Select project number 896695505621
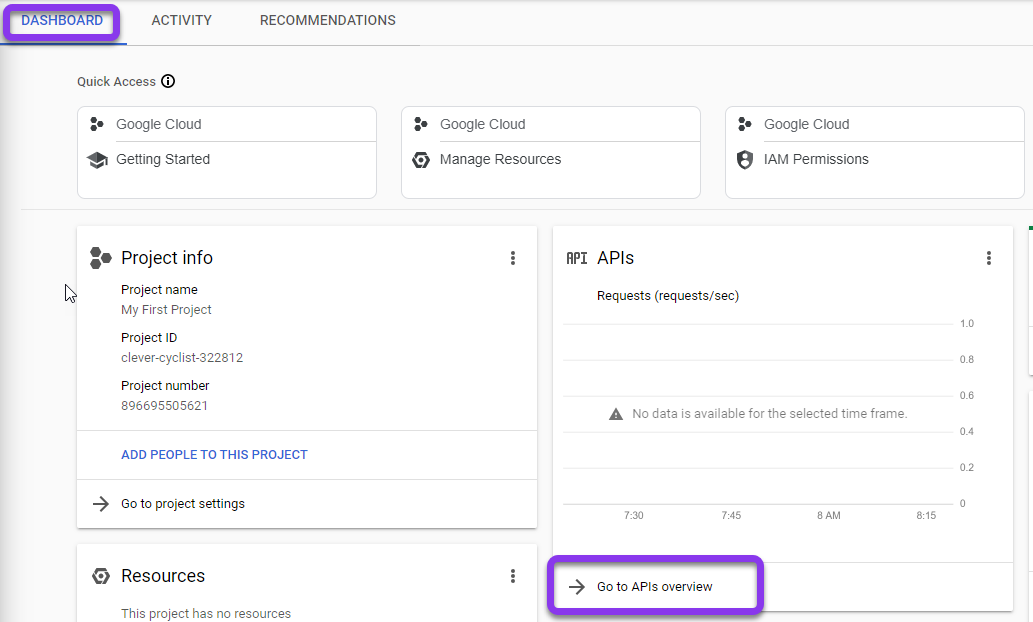This screenshot has width=1033, height=622. (x=164, y=406)
